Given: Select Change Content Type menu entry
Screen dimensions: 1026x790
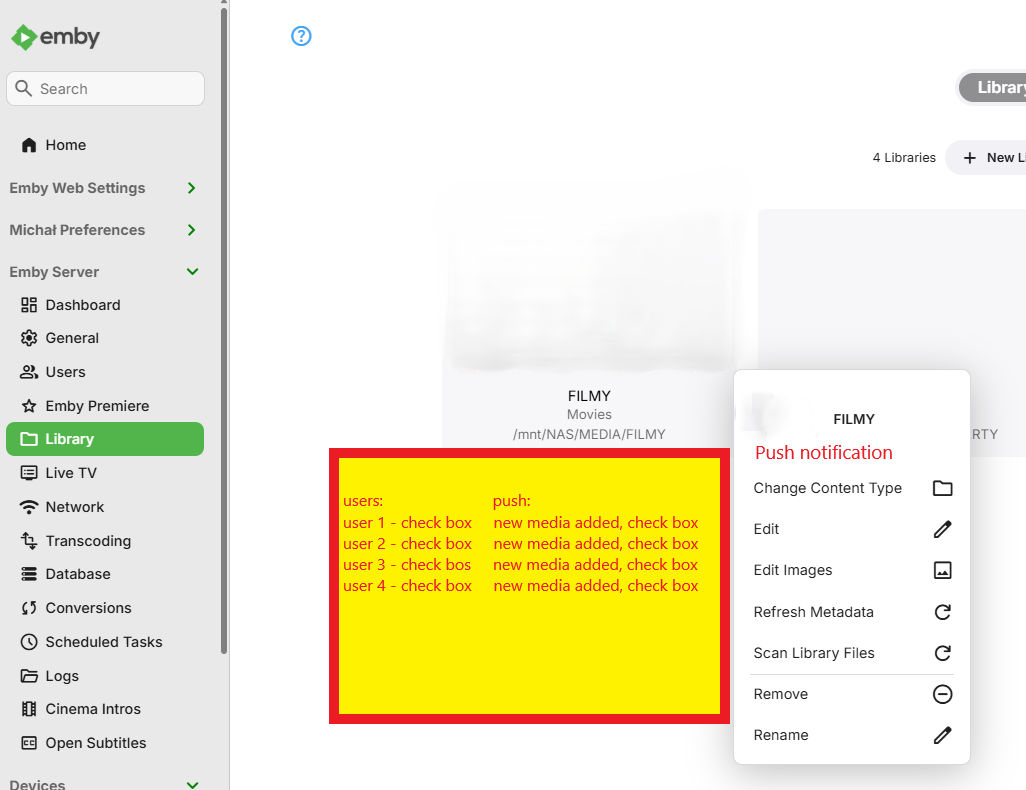Looking at the screenshot, I should (852, 488).
